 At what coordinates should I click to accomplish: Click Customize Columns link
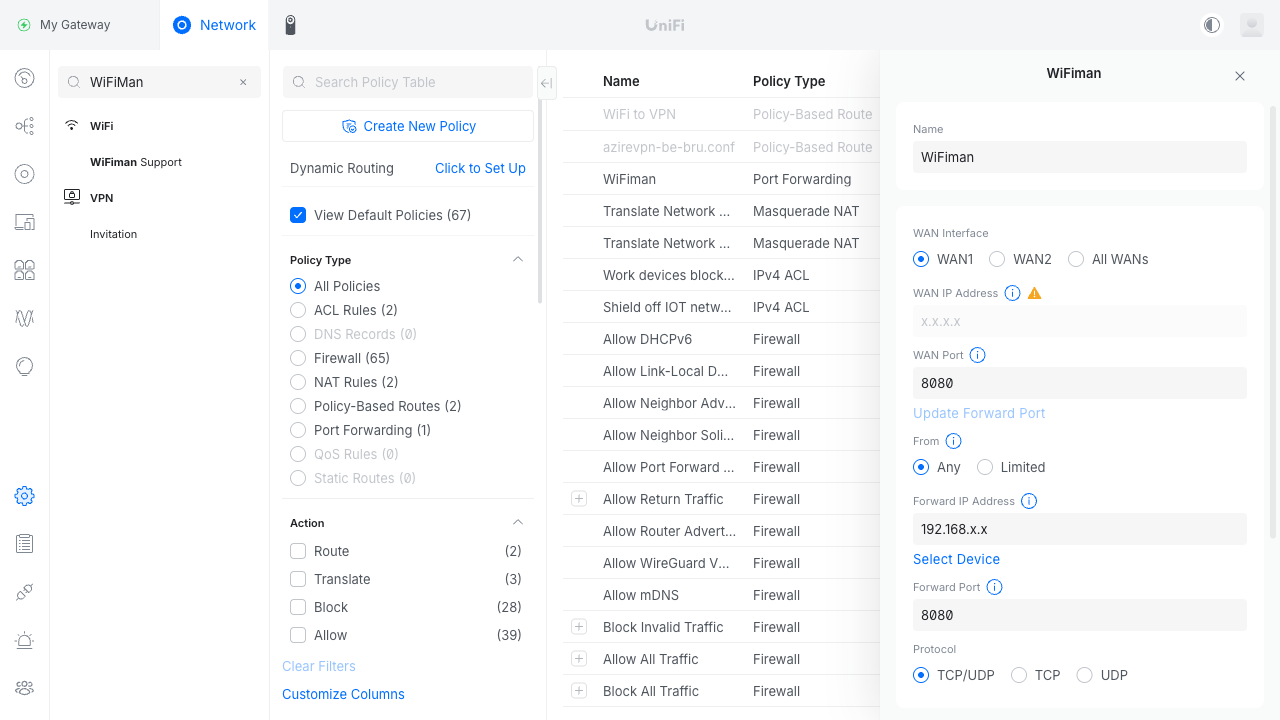[343, 694]
